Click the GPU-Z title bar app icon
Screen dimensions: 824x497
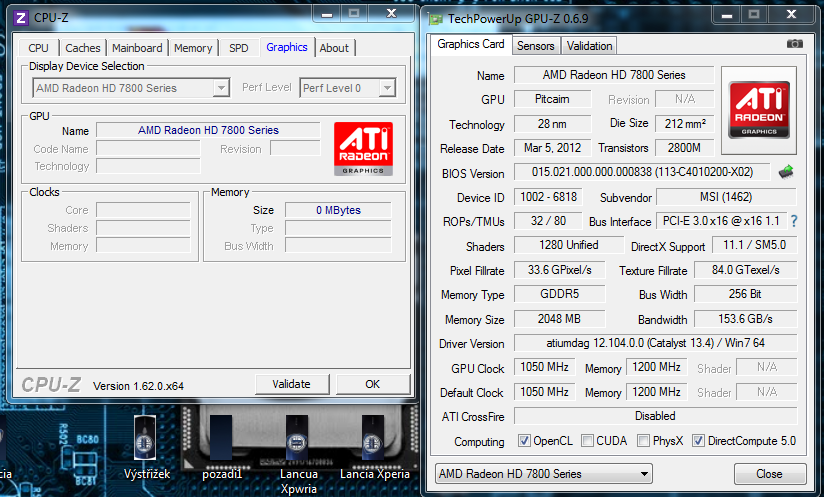coord(435,19)
